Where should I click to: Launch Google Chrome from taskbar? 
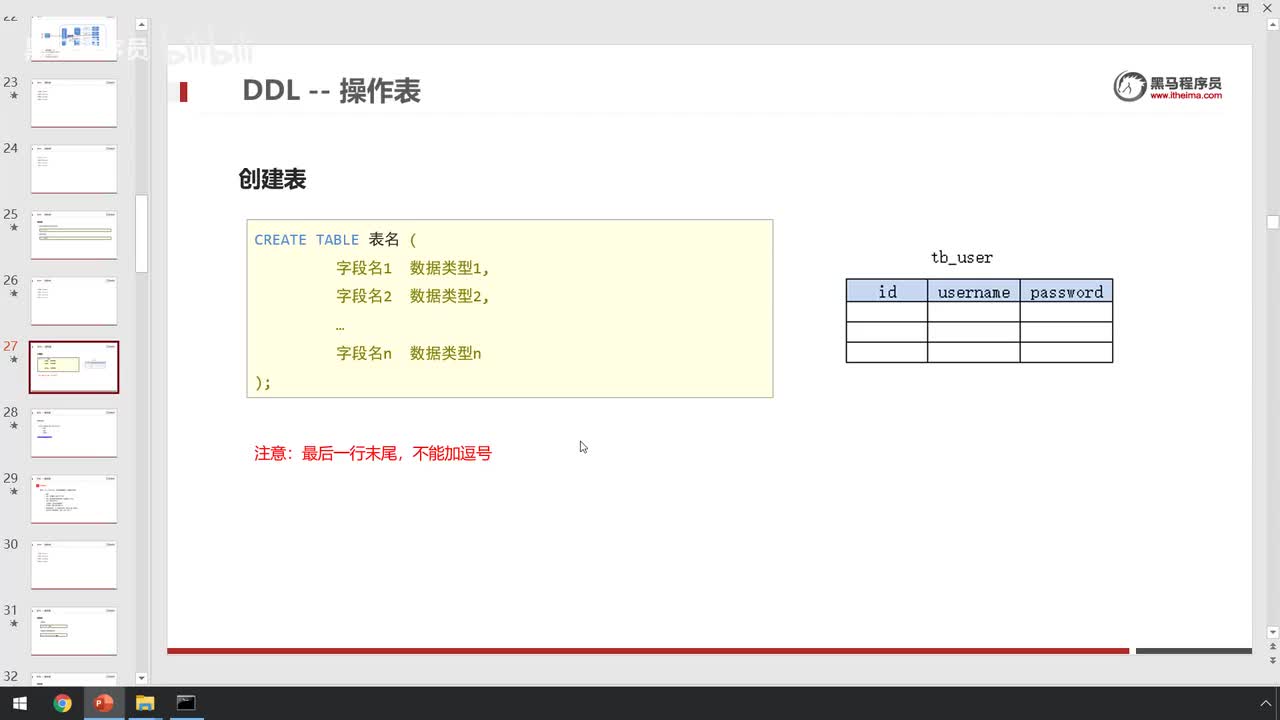coord(62,703)
